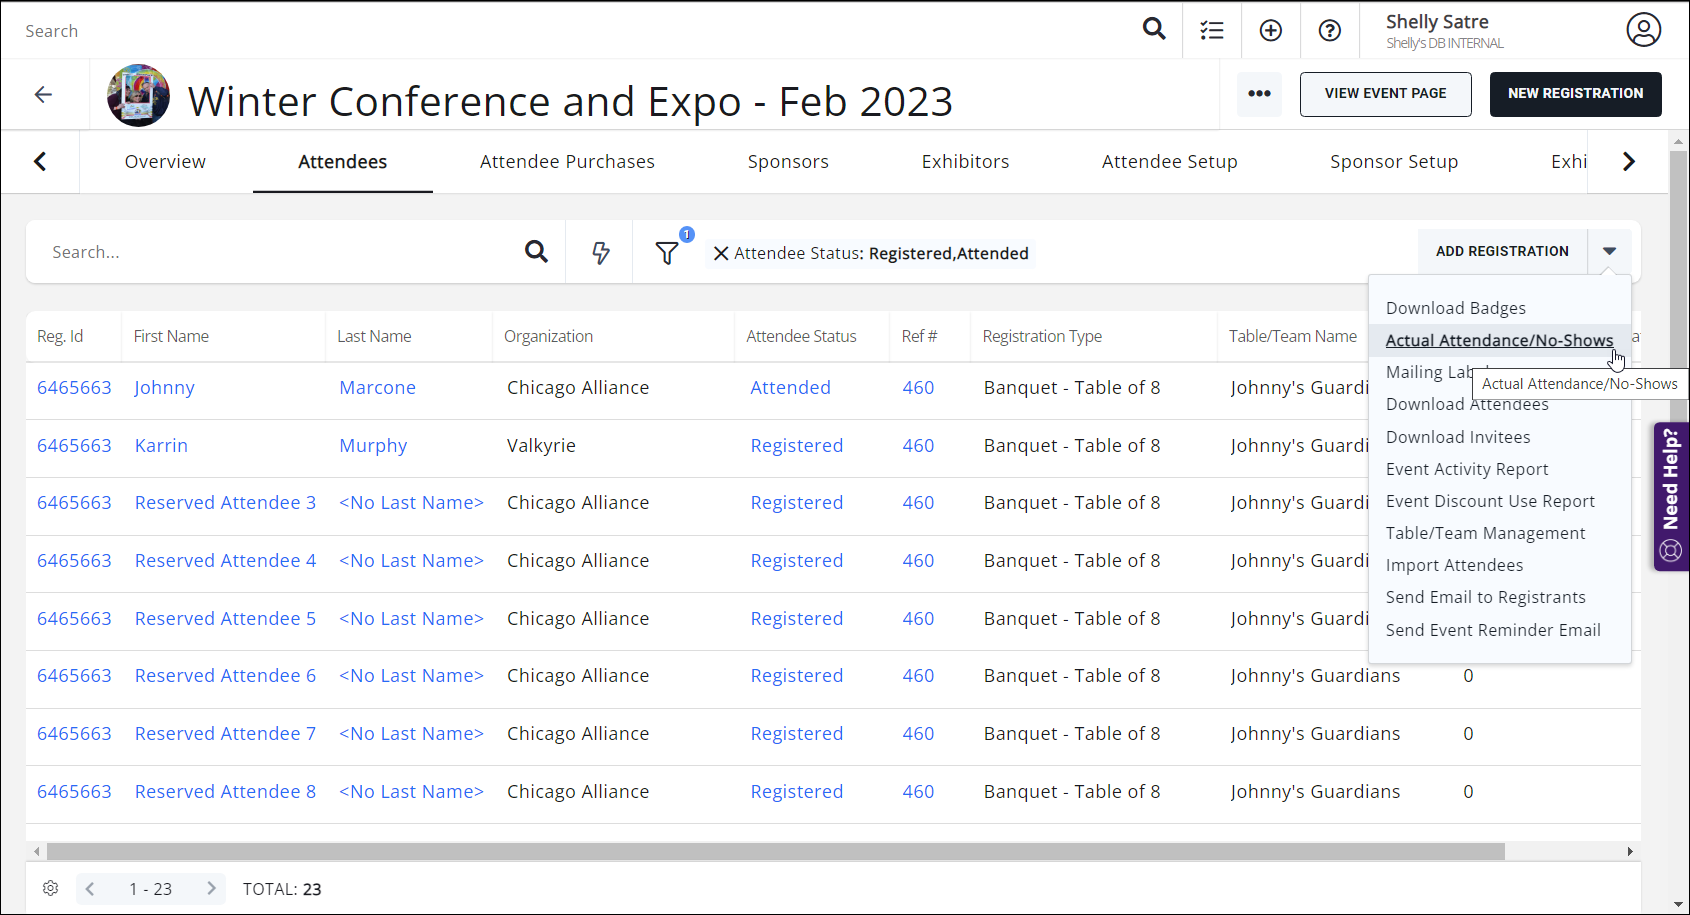
Task: Click the plus circle quick-add icon
Action: coord(1271,30)
